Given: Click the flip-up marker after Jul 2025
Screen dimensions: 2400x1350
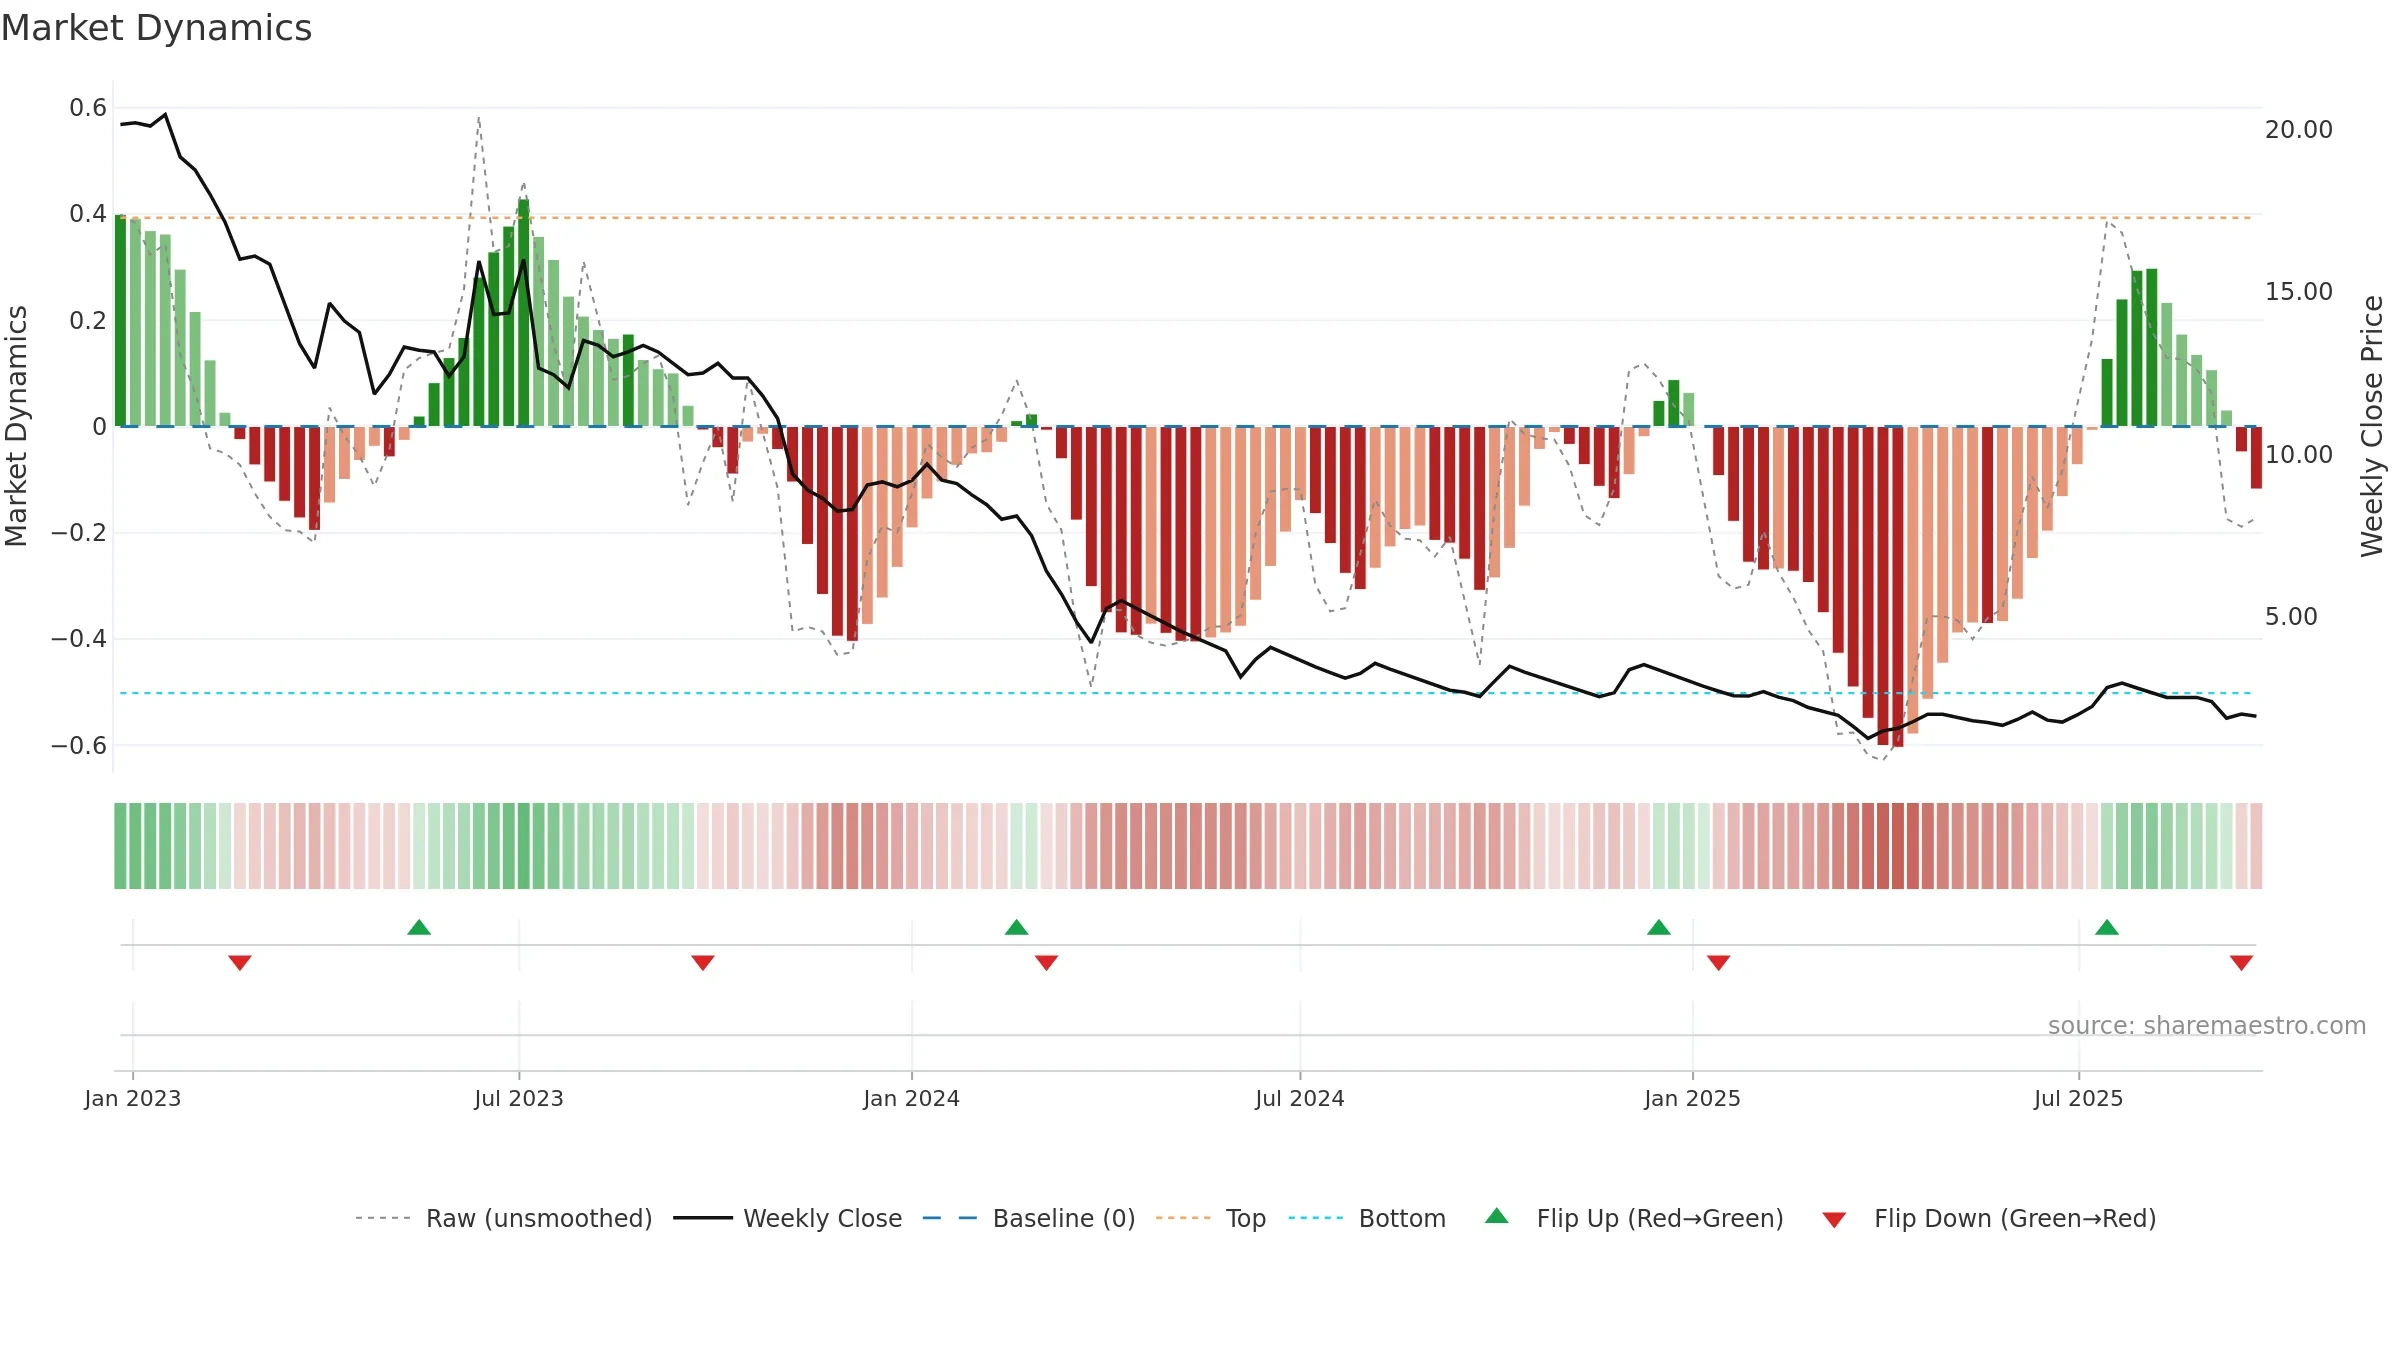Looking at the screenshot, I should (x=2107, y=927).
